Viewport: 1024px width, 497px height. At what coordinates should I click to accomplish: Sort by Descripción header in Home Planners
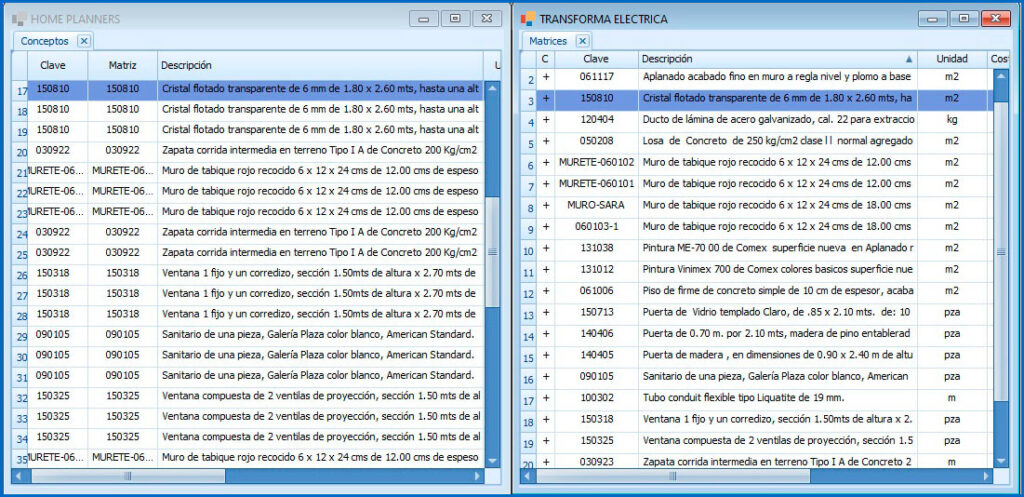320,65
